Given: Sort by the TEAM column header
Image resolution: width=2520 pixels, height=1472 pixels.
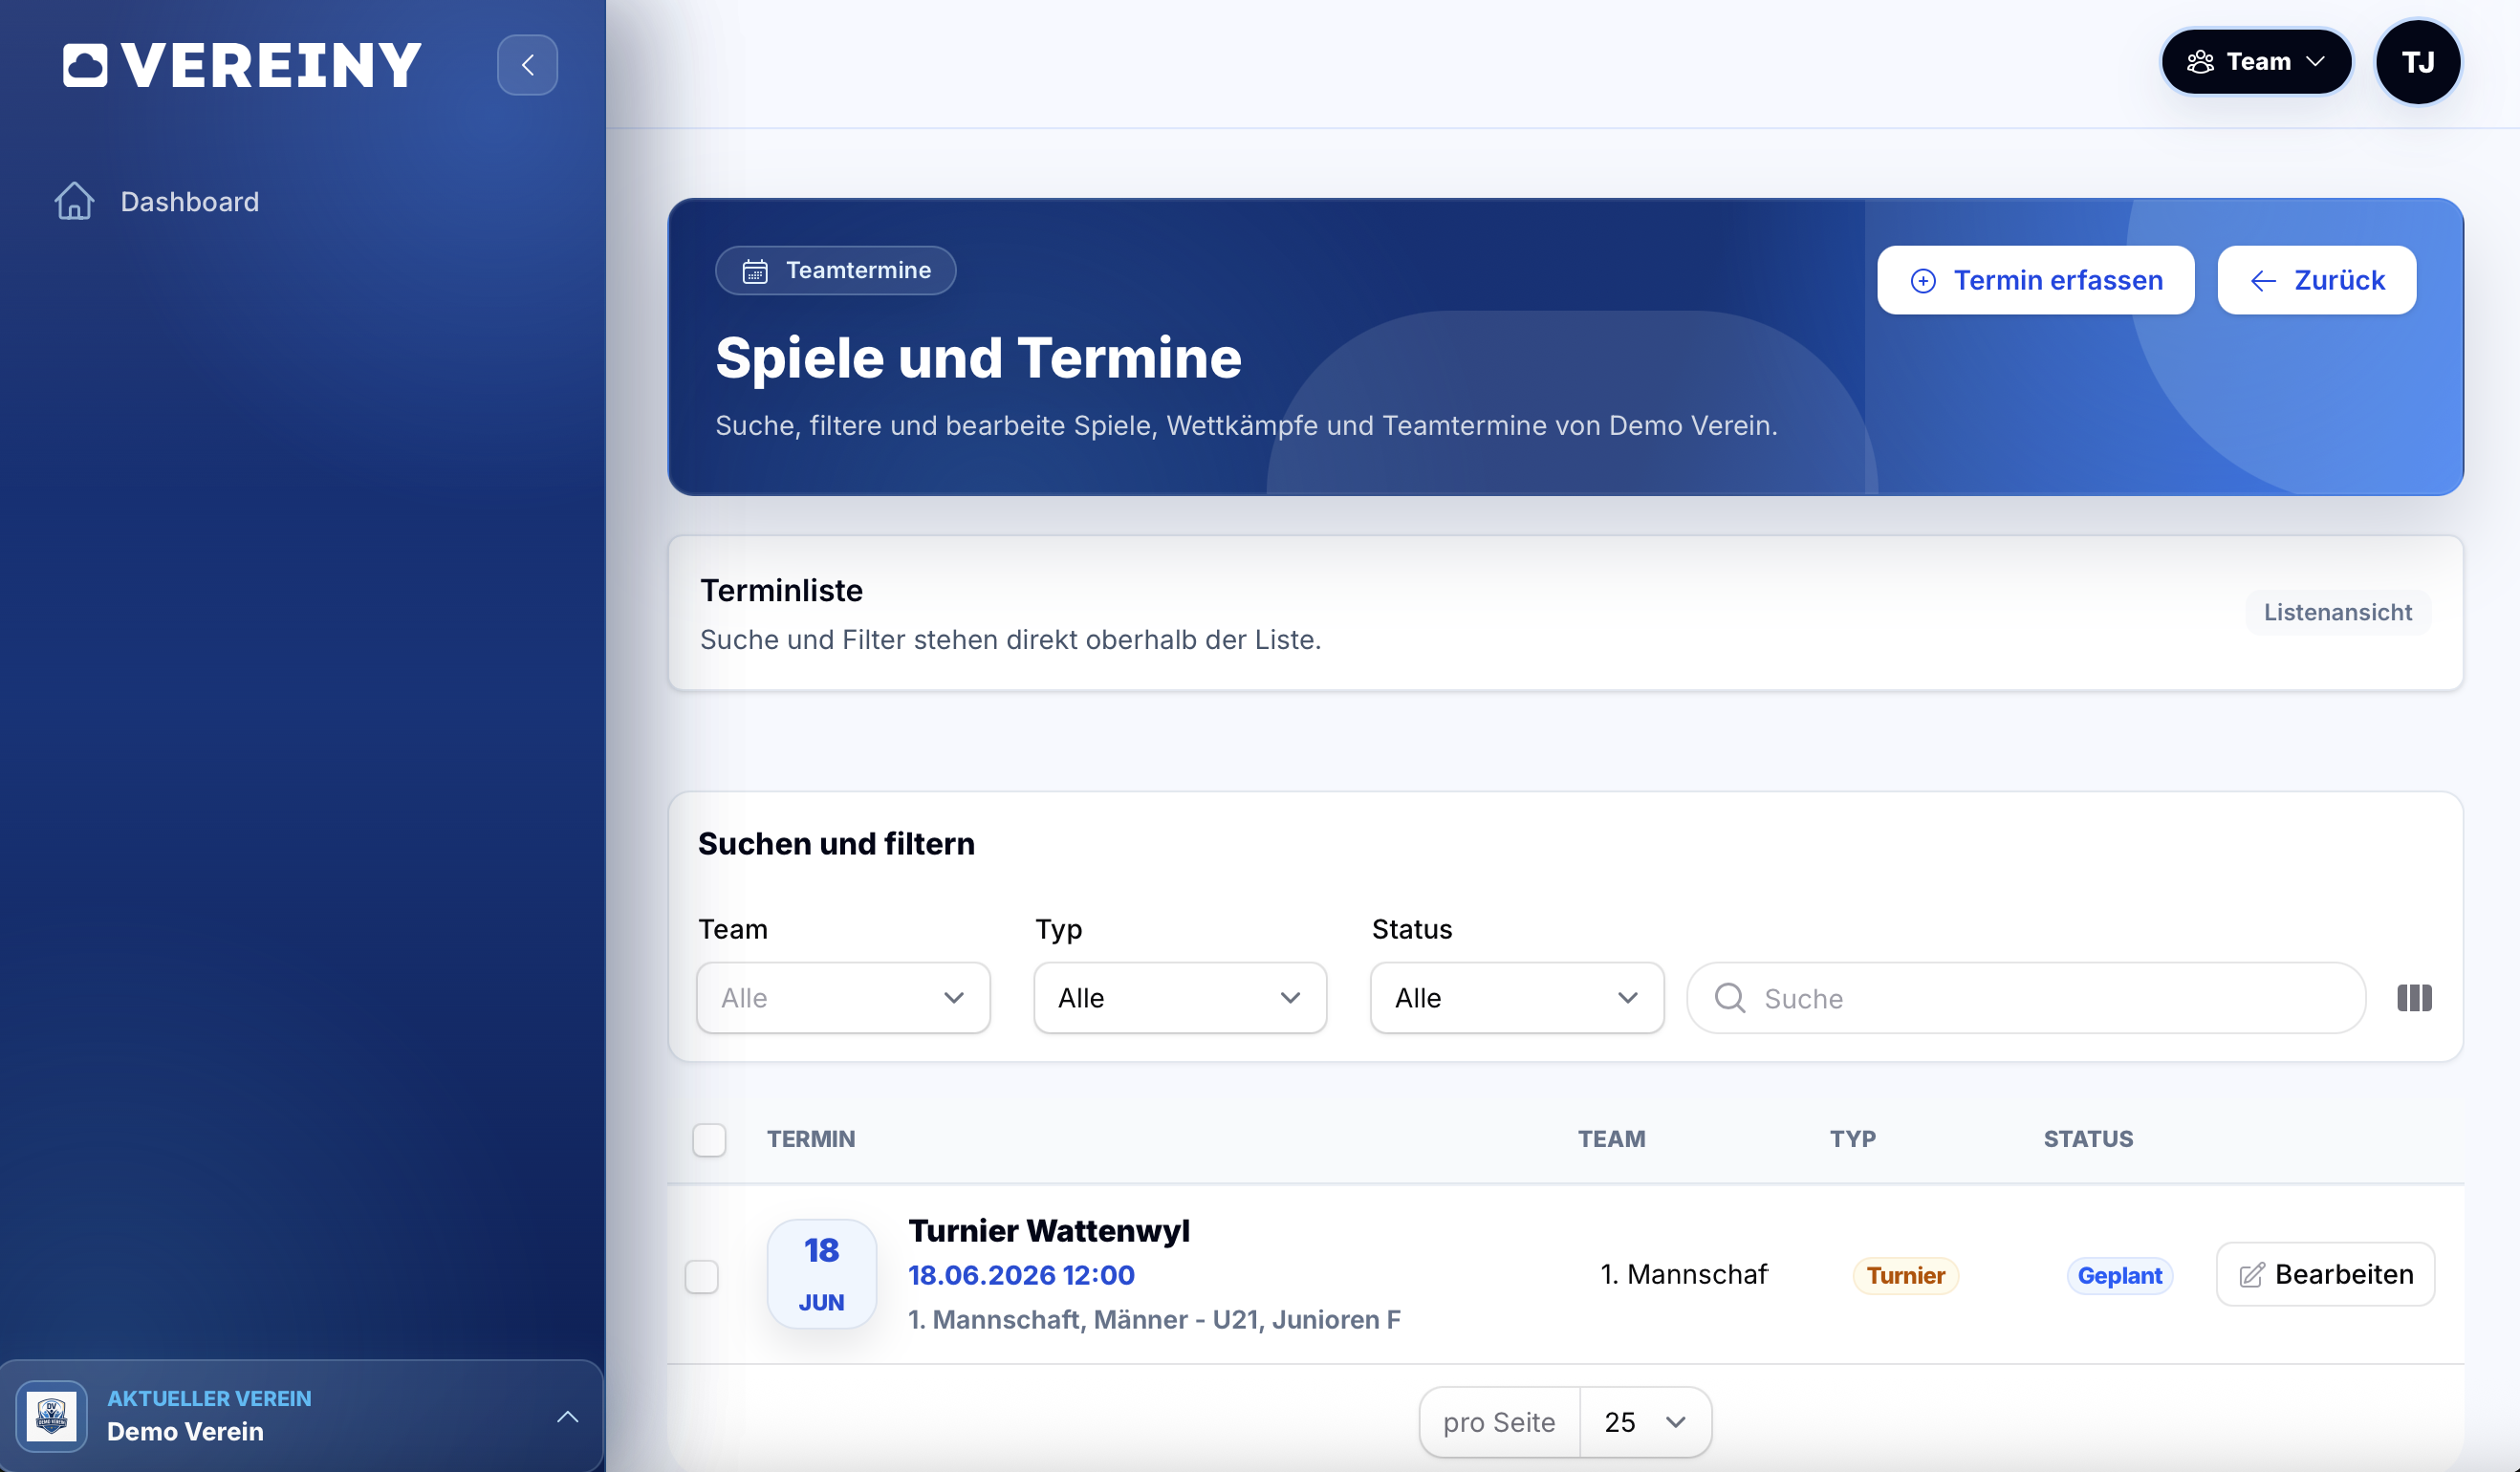Looking at the screenshot, I should point(1611,1139).
